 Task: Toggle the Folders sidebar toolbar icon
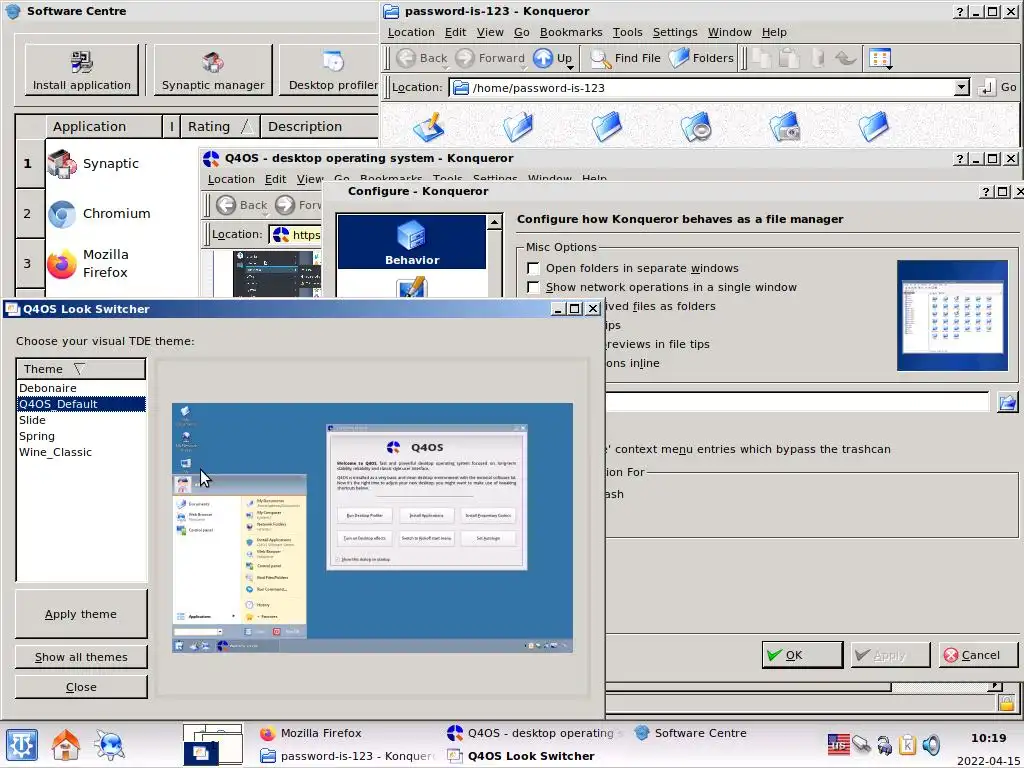coord(679,58)
